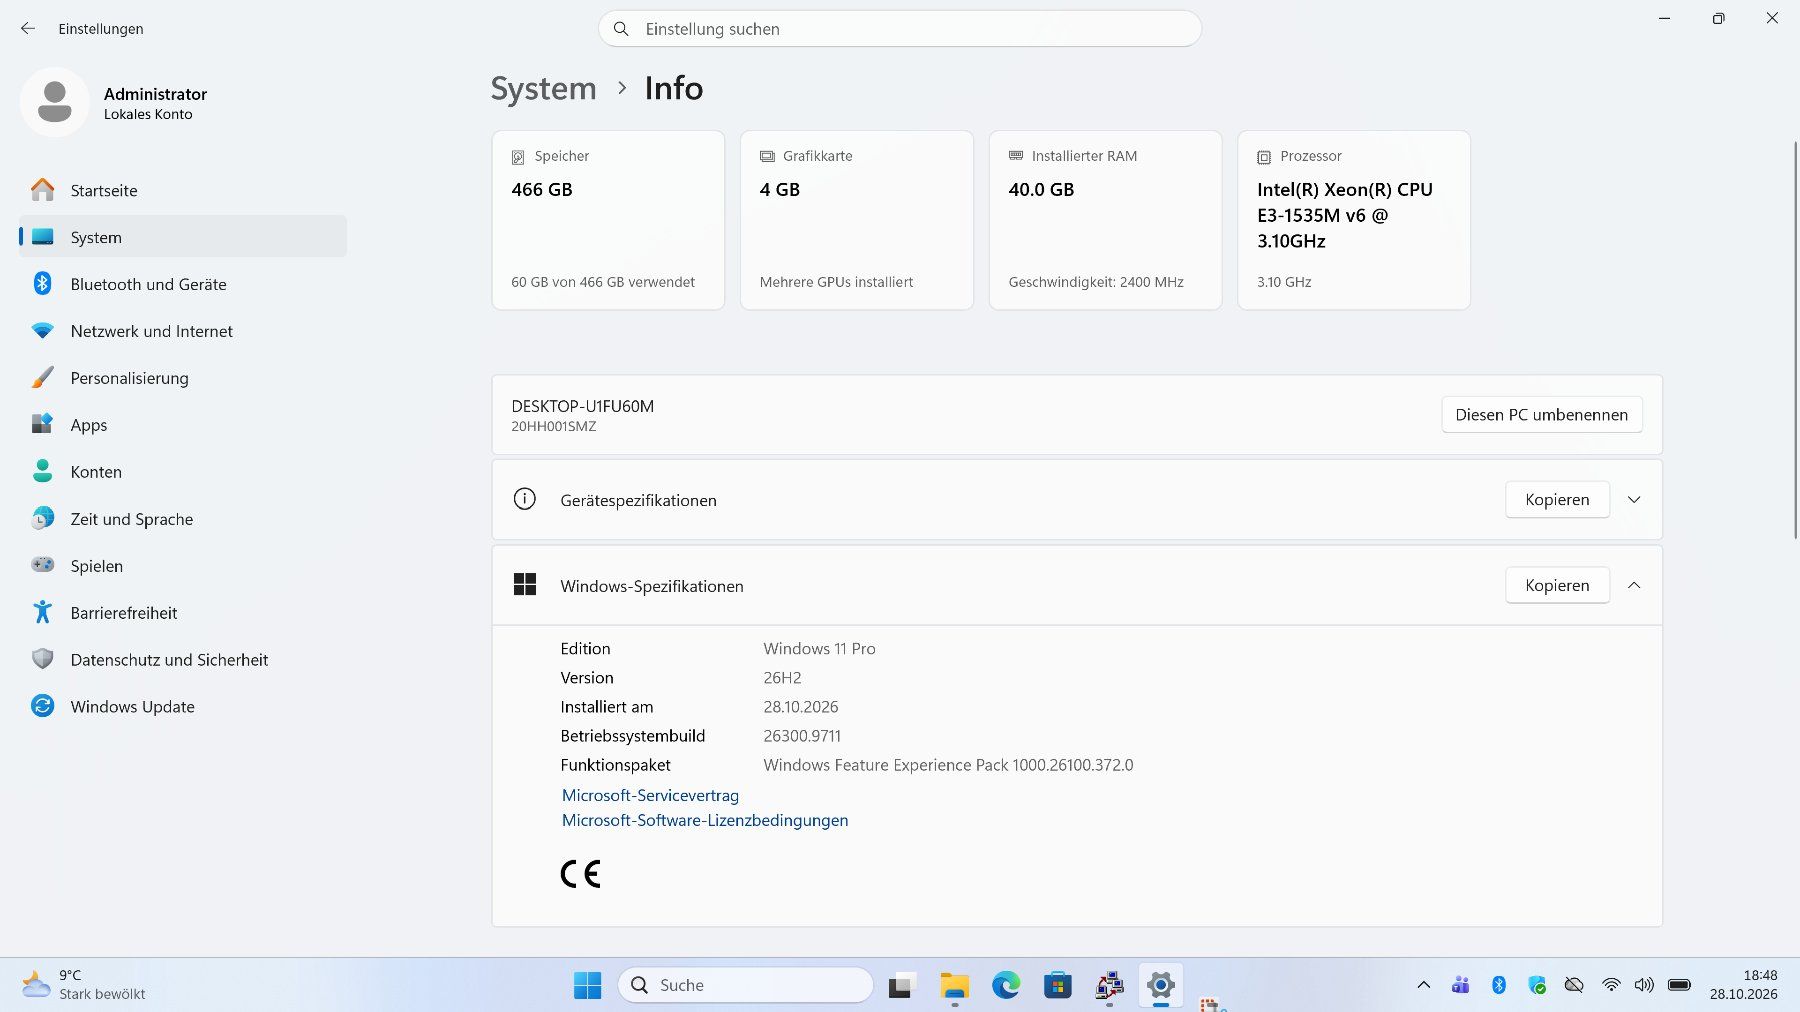Select System in the sidebar
Image resolution: width=1800 pixels, height=1012 pixels.
click(183, 237)
